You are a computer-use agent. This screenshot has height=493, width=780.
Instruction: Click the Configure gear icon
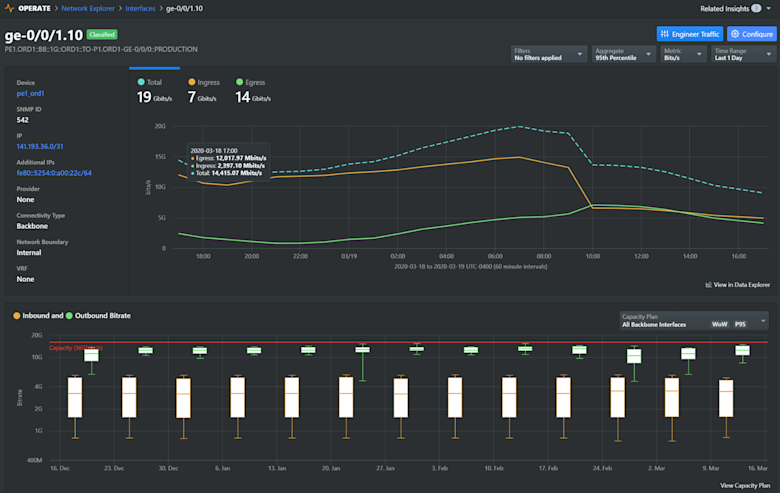(x=735, y=34)
